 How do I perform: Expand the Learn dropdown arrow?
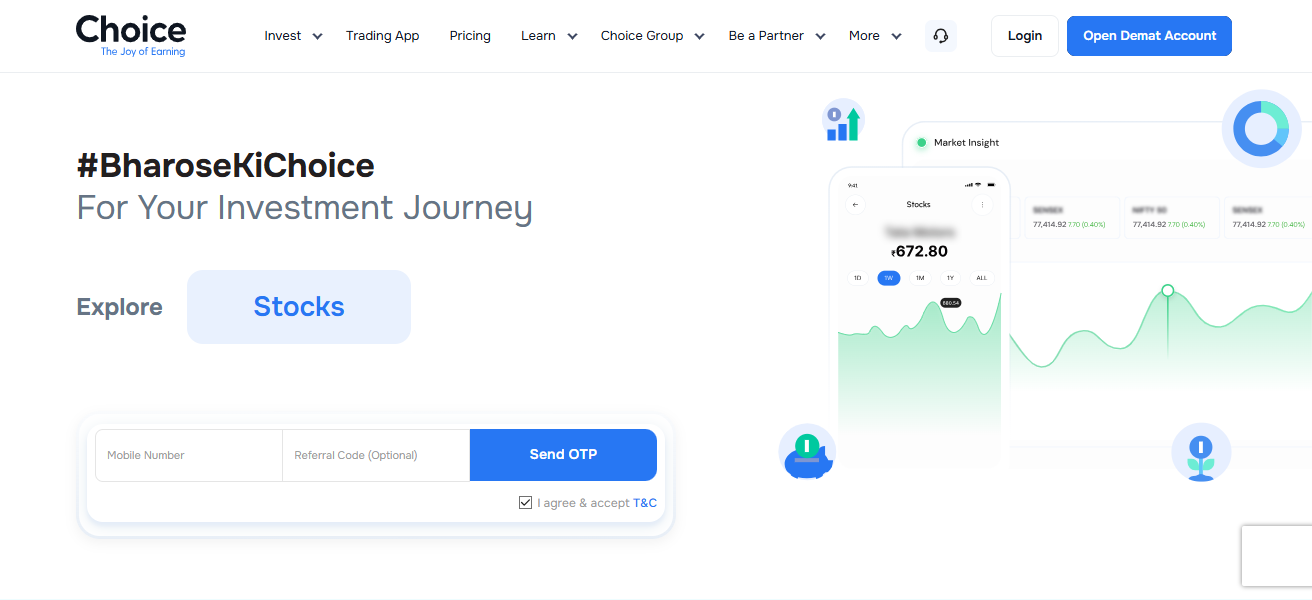pos(572,36)
